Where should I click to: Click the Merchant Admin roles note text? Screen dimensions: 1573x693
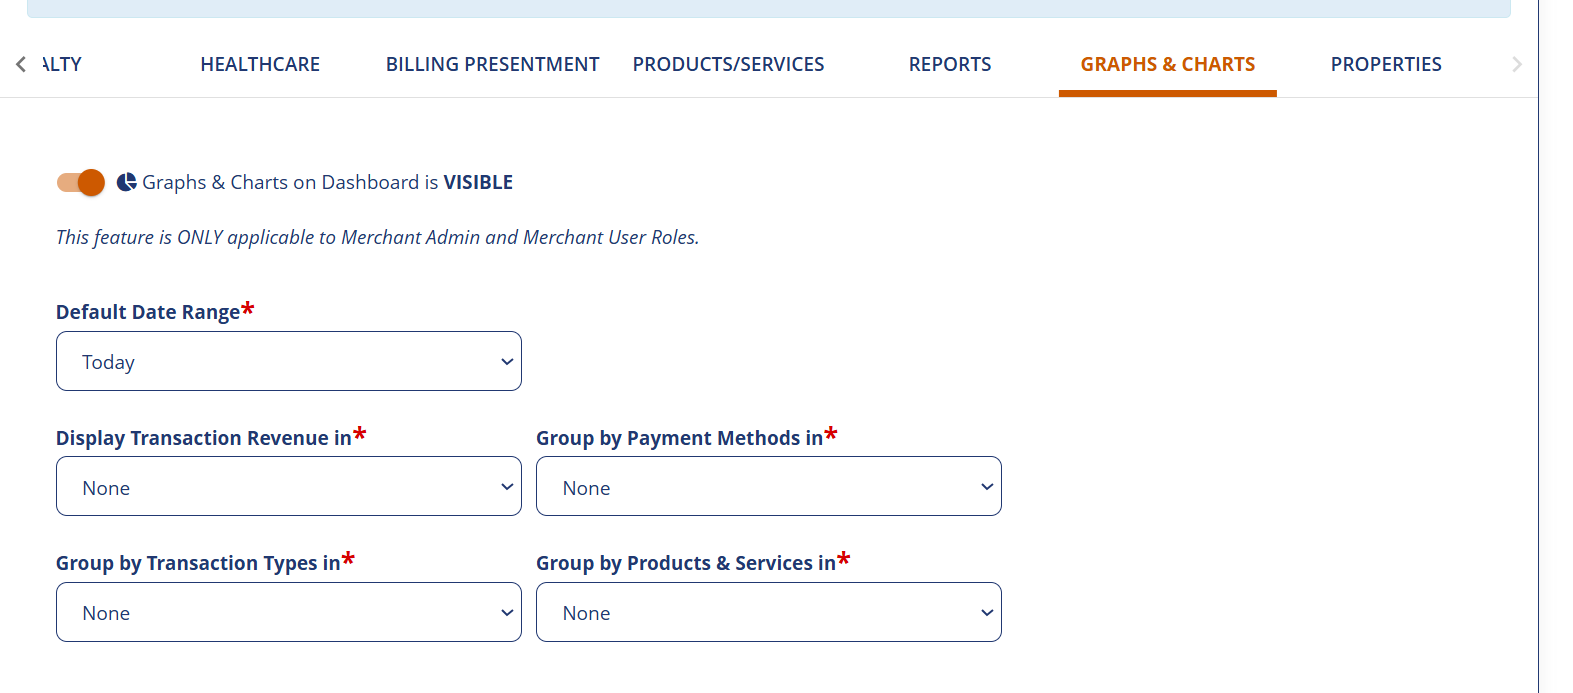[x=377, y=237]
